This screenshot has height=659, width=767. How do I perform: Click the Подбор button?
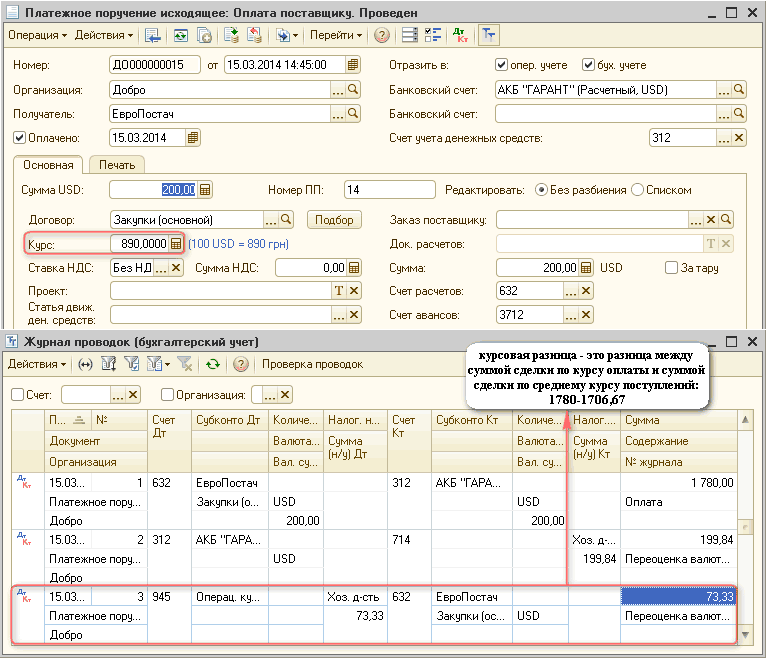333,219
